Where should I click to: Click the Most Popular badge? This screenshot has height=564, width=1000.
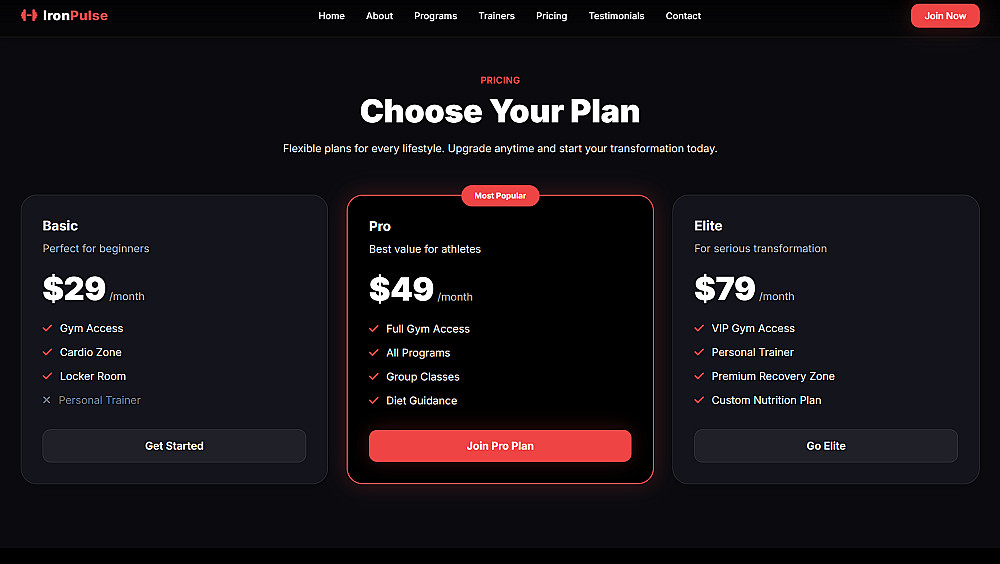point(500,196)
